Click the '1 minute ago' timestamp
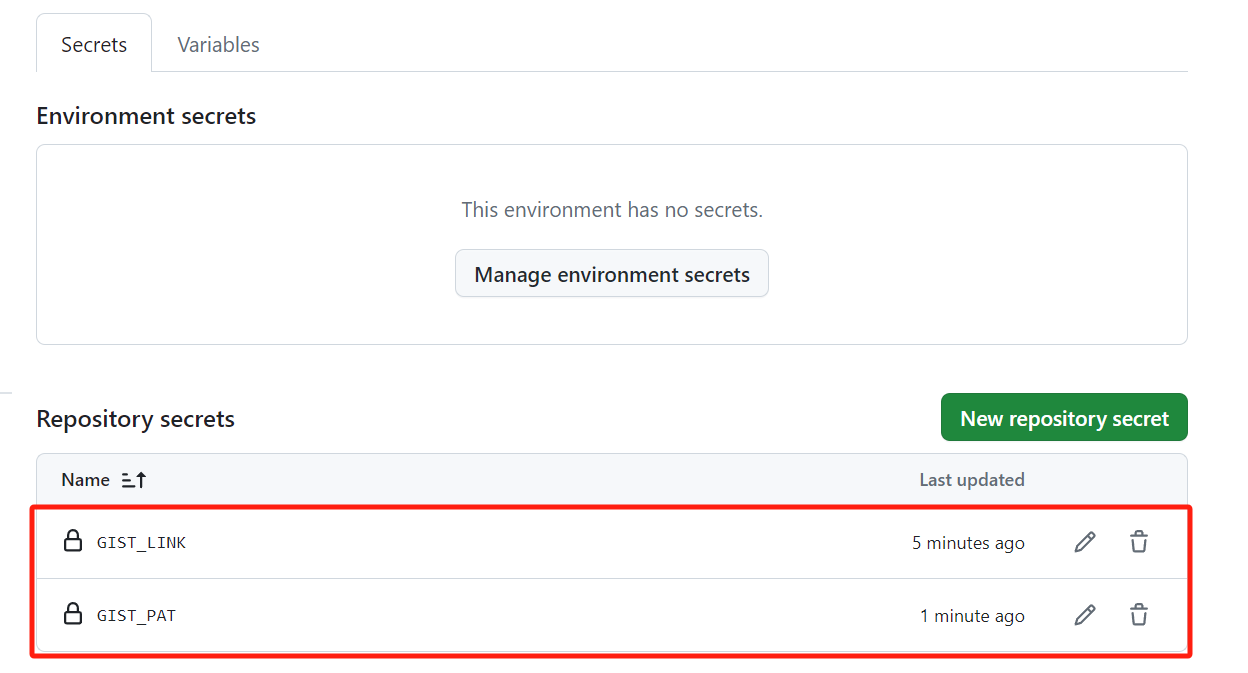The image size is (1248, 673). 972,616
